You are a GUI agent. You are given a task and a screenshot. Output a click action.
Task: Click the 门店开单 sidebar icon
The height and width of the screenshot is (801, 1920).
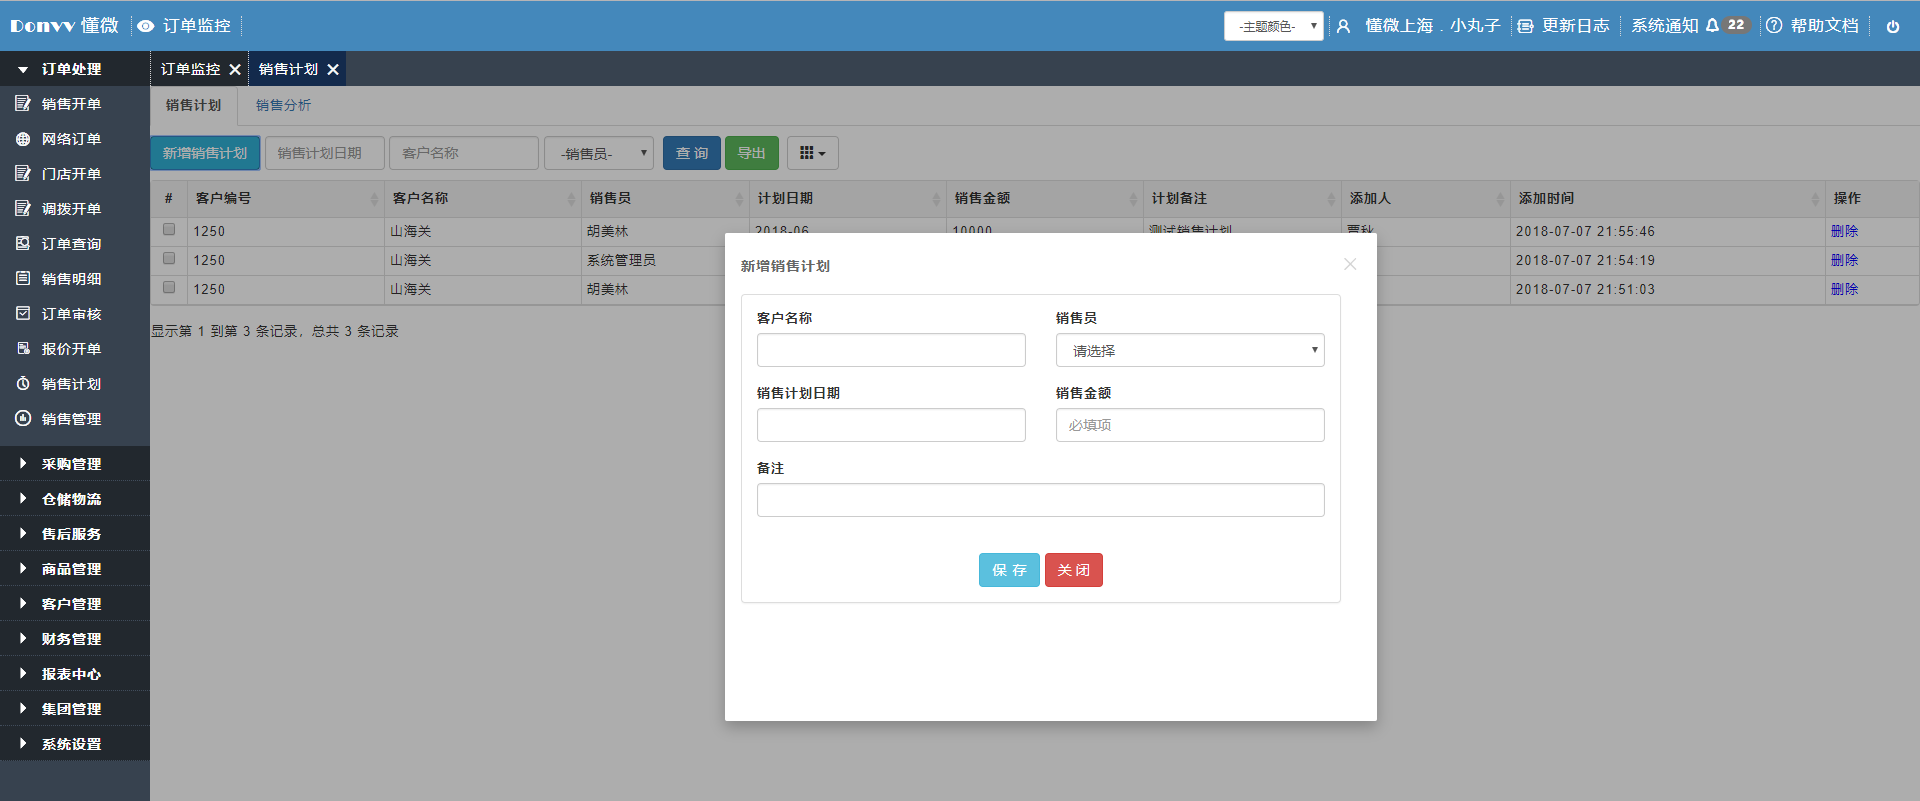click(x=23, y=173)
